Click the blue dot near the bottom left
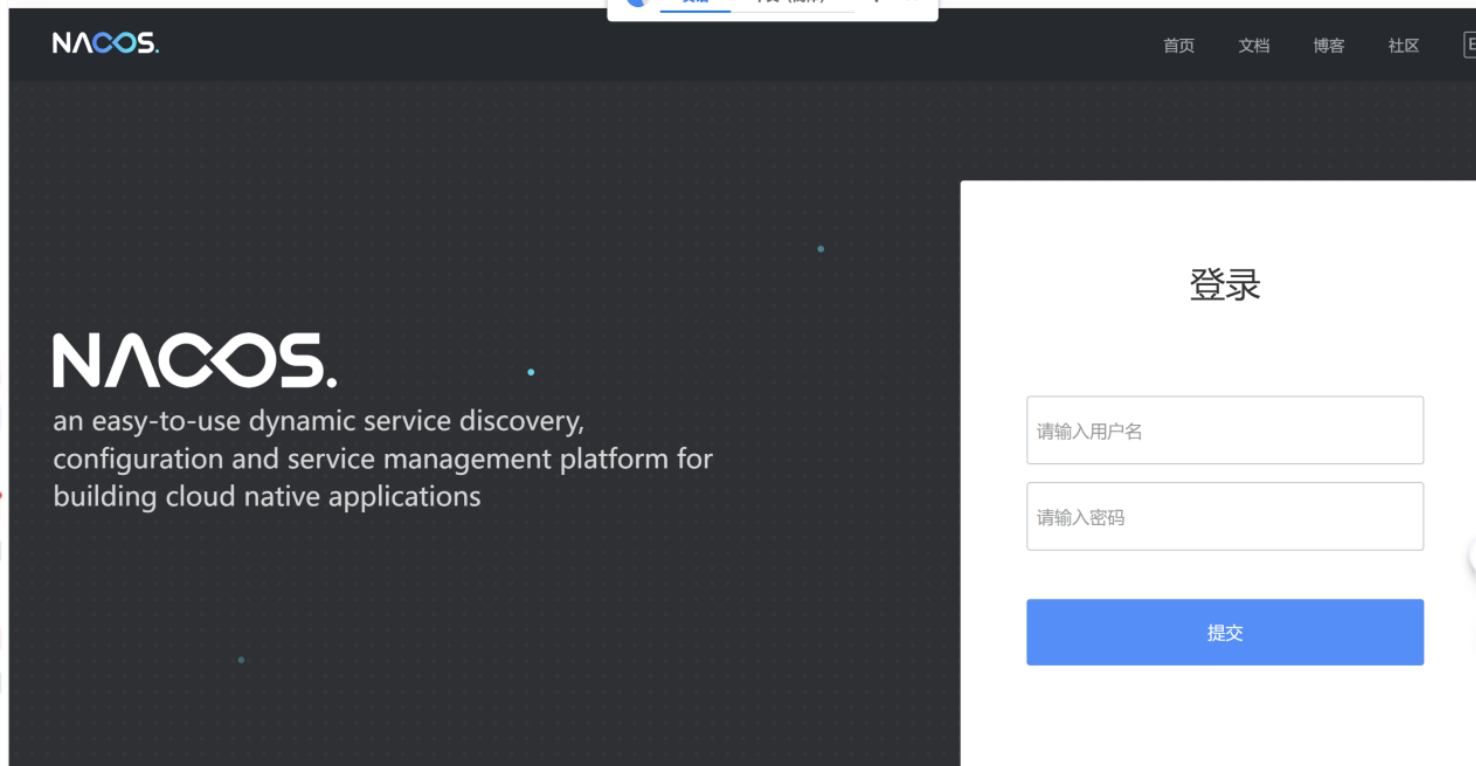 (x=240, y=660)
